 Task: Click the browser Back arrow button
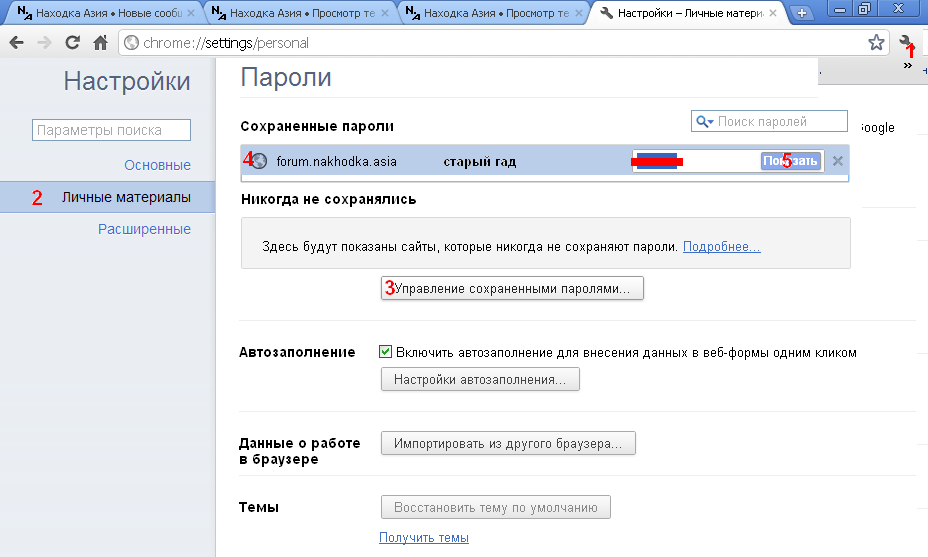pos(17,43)
